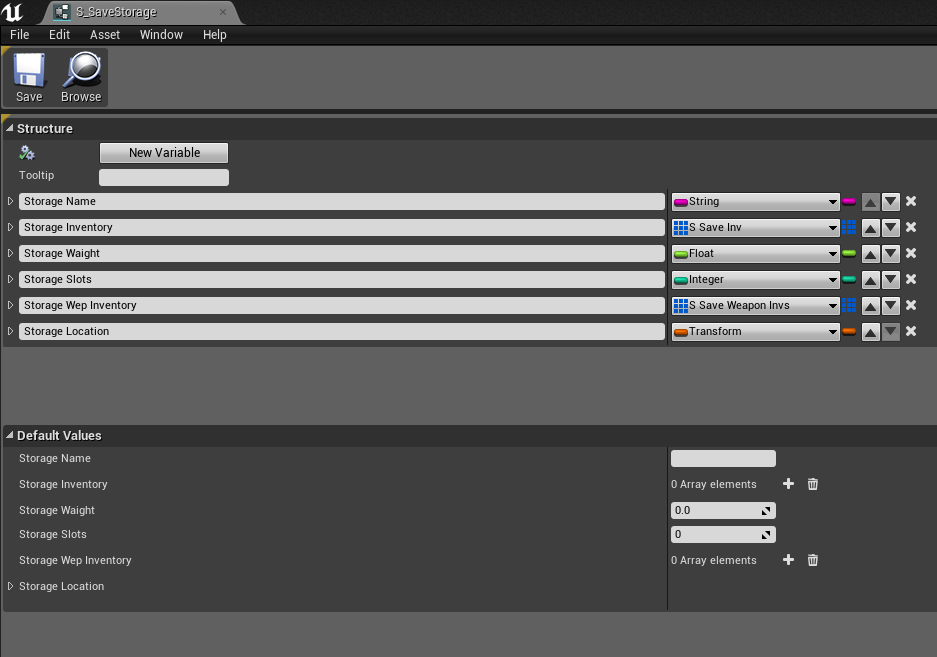Viewport: 937px width, 657px height.
Task: Move Storage Waight variable up
Action: click(871, 253)
